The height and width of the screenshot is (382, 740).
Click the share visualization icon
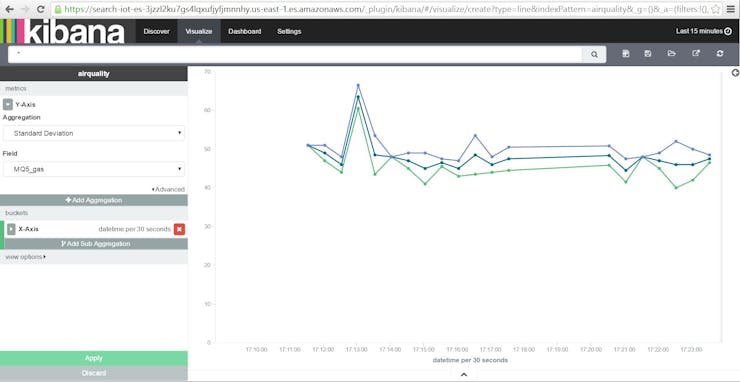click(696, 53)
